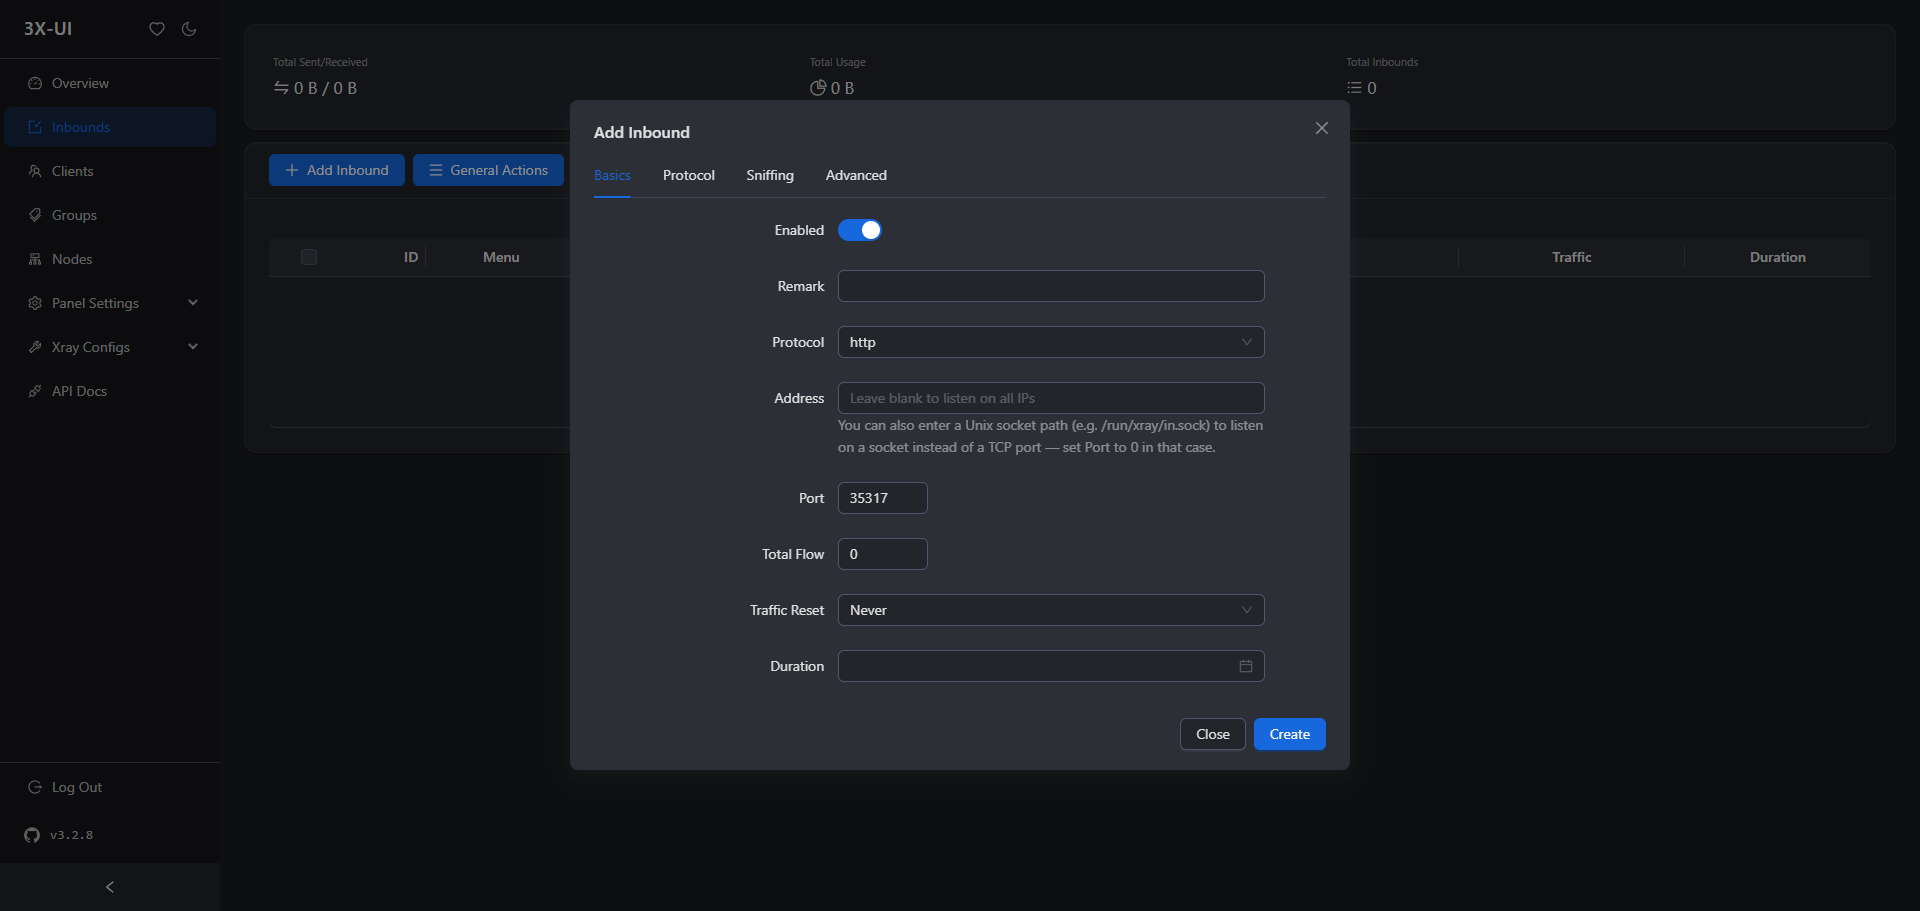The height and width of the screenshot is (911, 1920).
Task: Click the heart donate icon
Action: pyautogui.click(x=157, y=29)
